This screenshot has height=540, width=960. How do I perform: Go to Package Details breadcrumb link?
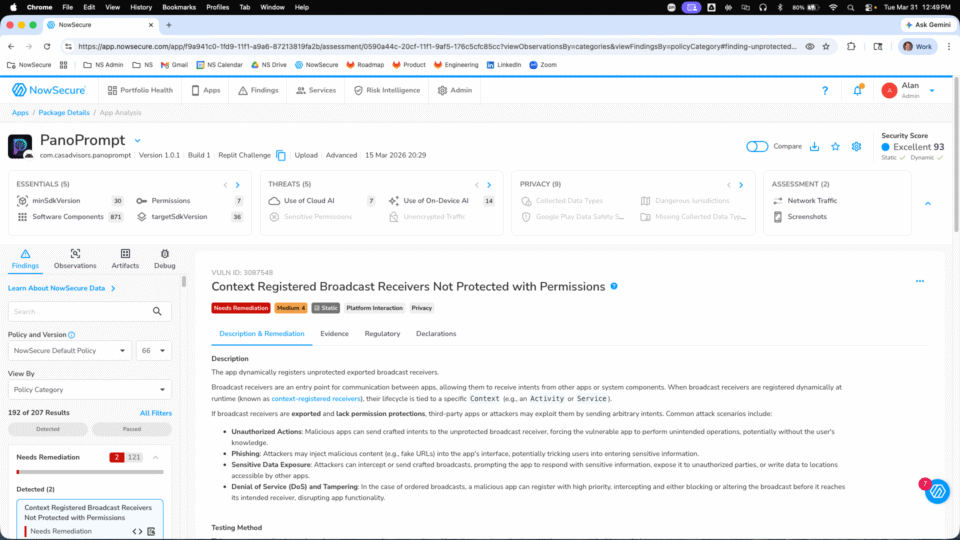tap(64, 113)
